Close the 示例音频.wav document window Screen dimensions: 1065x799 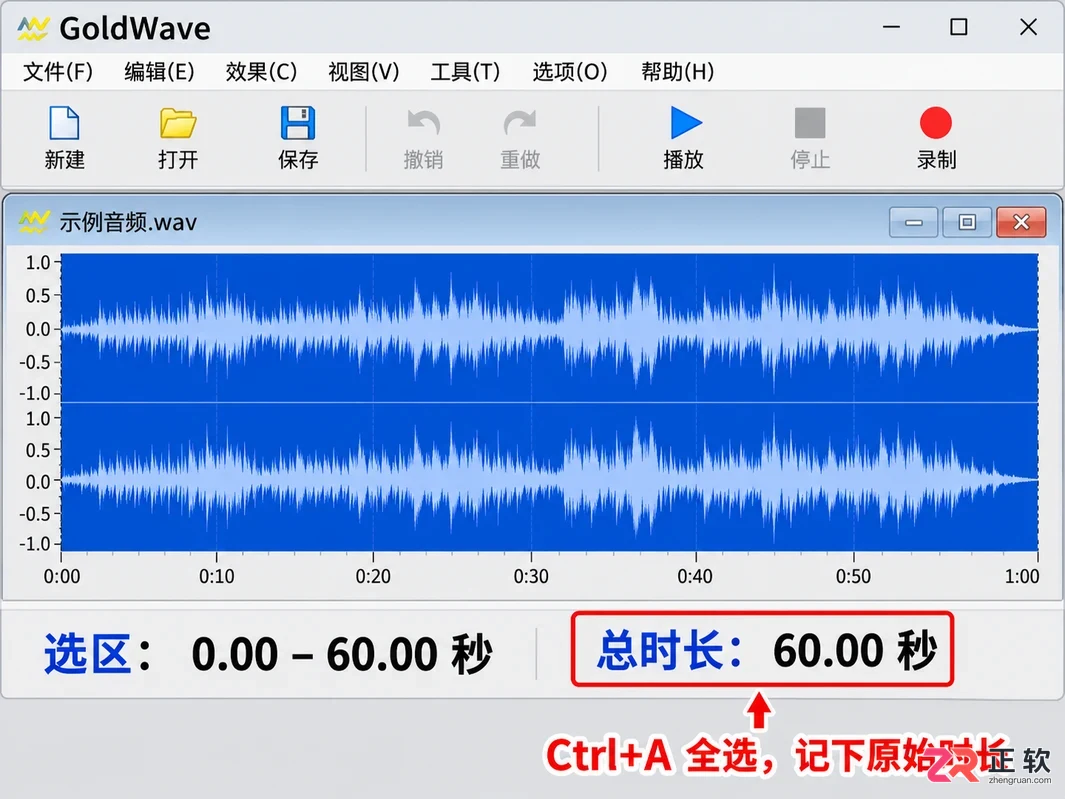[1021, 222]
